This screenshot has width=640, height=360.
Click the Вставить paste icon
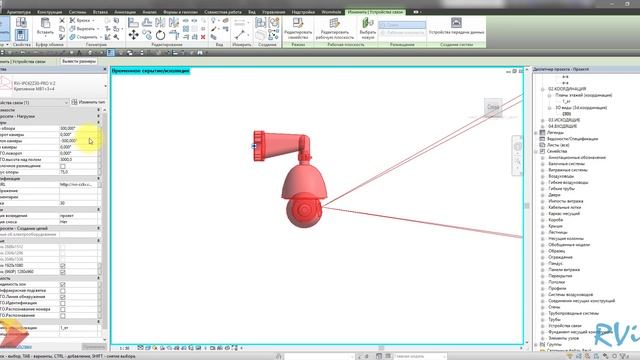[45, 23]
